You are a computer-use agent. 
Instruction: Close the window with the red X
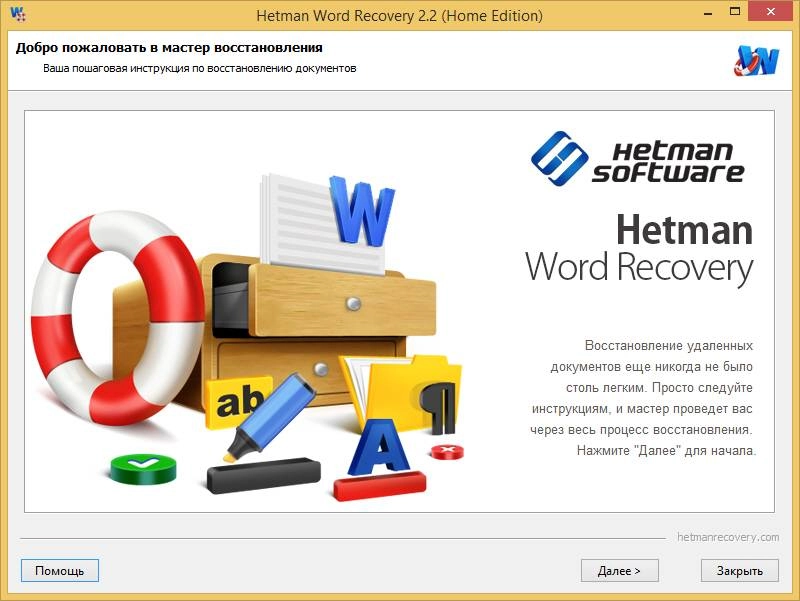tap(771, 12)
